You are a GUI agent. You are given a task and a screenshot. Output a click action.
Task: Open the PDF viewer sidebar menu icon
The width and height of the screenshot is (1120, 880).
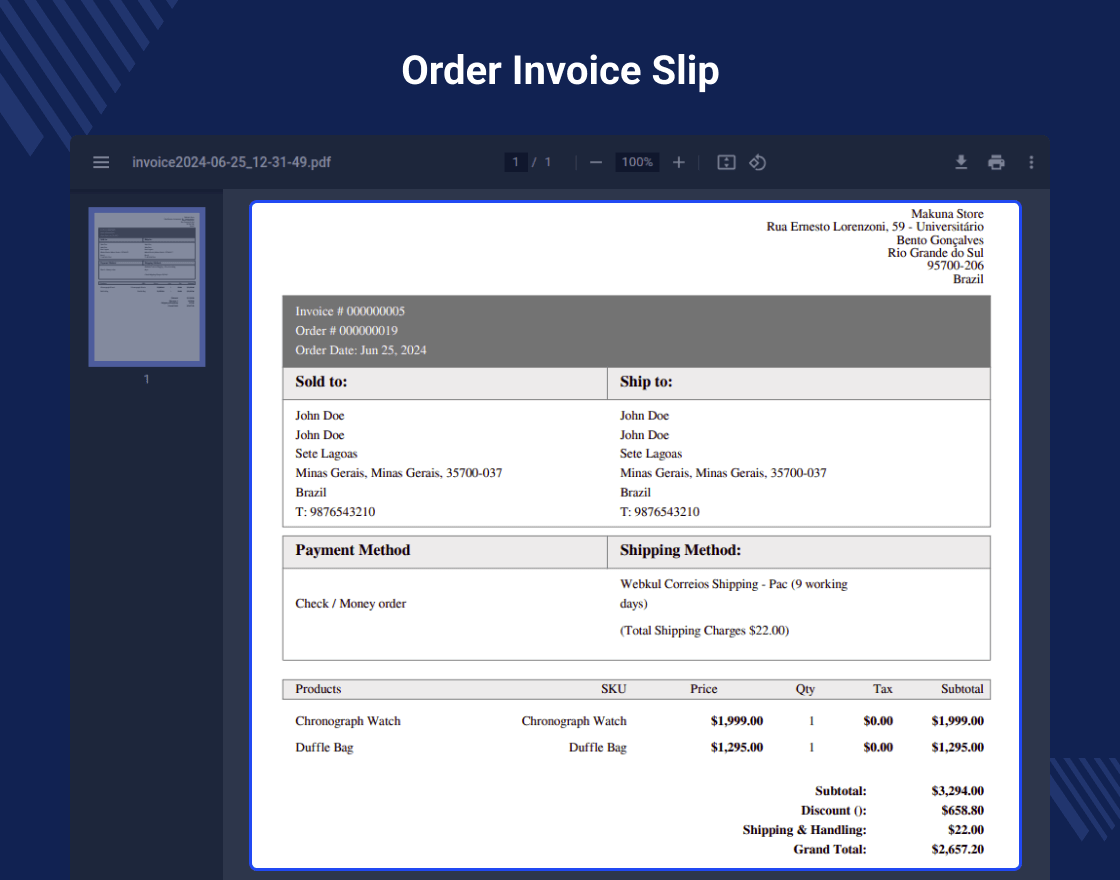[101, 162]
